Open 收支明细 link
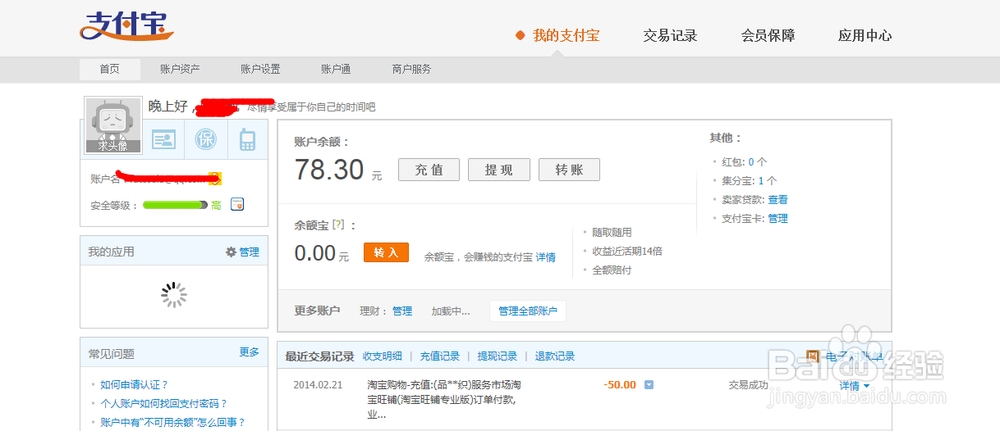 coord(382,356)
